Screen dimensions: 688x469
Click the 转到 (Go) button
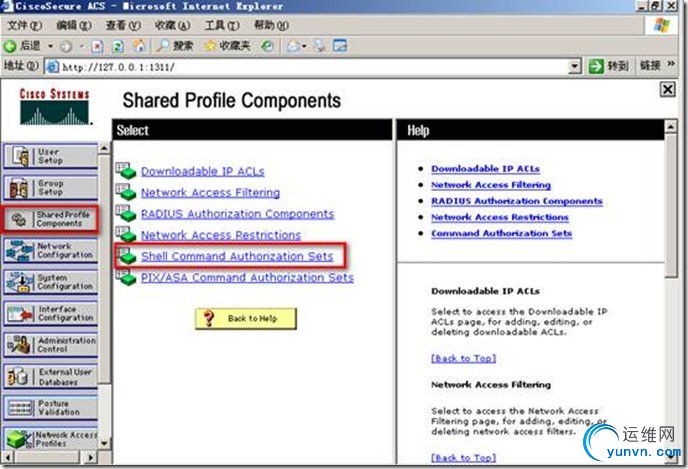tap(609, 66)
